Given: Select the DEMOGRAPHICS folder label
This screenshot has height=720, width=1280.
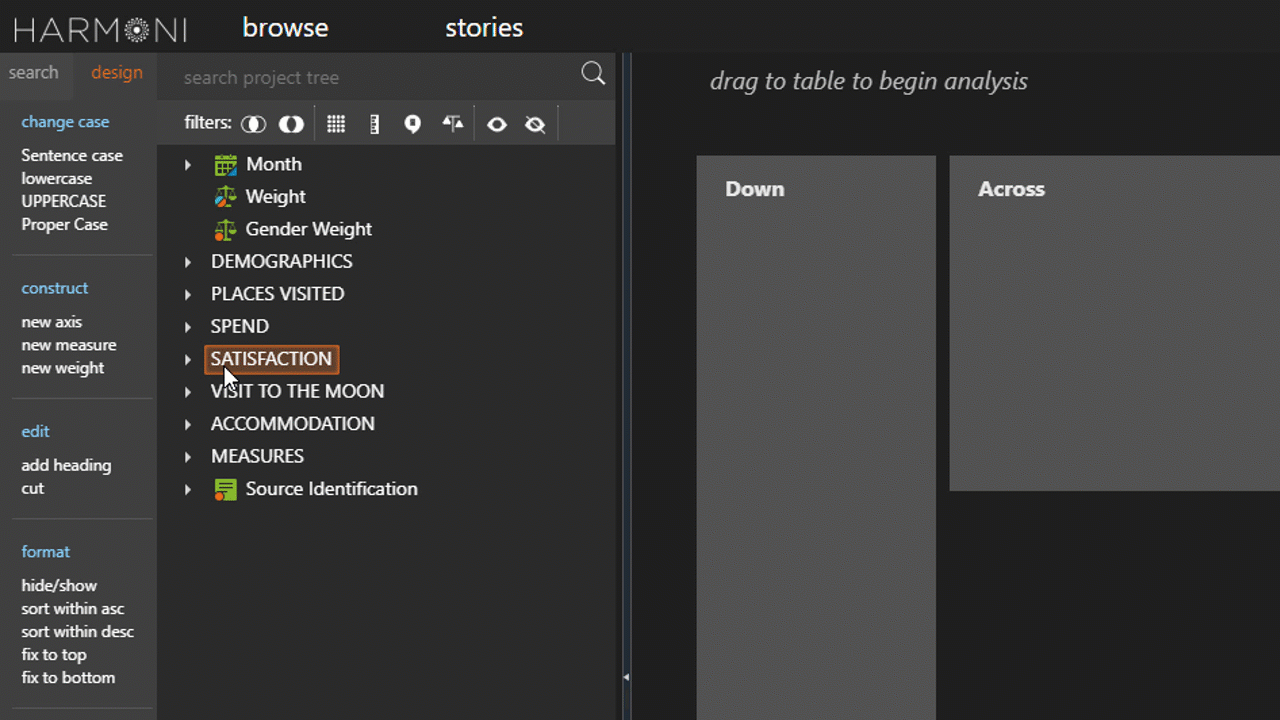Looking at the screenshot, I should pos(282,262).
